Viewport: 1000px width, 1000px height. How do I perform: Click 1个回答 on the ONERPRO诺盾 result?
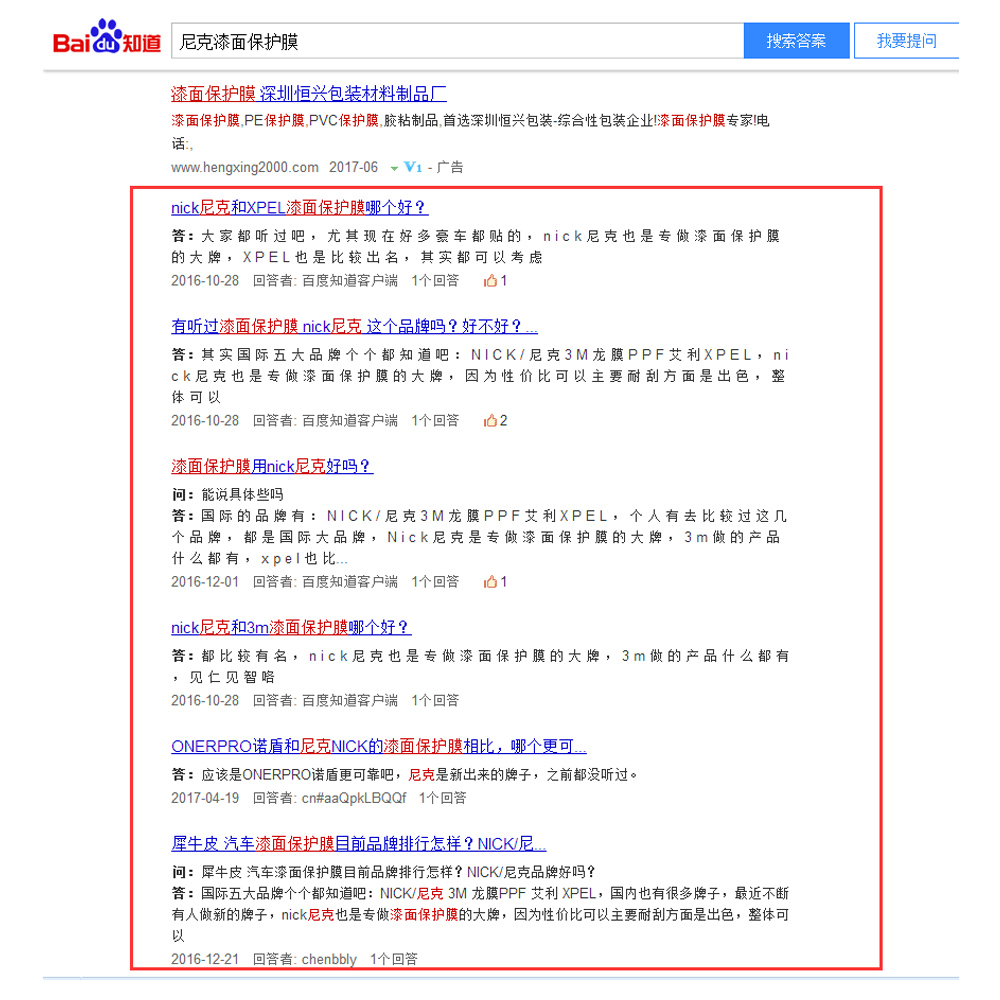point(443,798)
